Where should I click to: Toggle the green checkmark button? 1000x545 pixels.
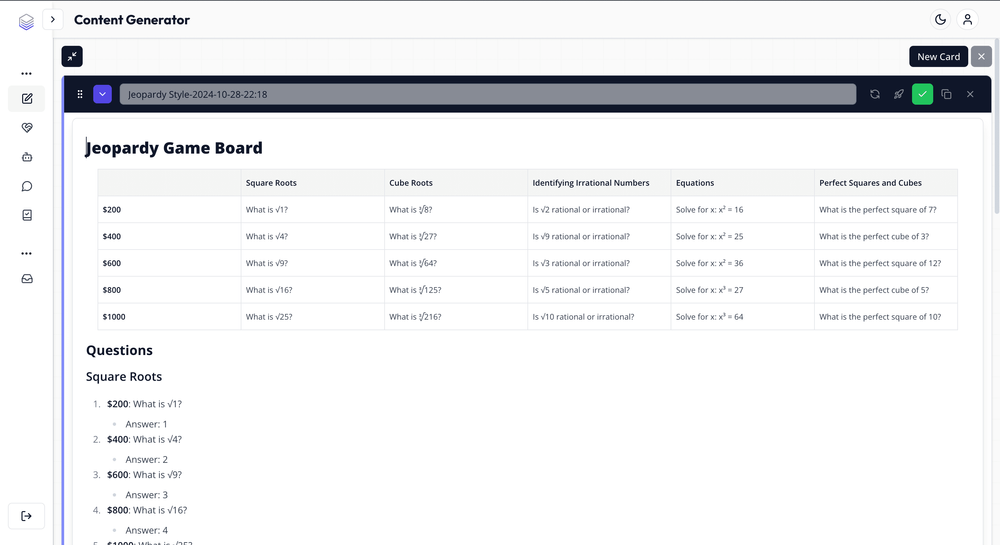922,94
